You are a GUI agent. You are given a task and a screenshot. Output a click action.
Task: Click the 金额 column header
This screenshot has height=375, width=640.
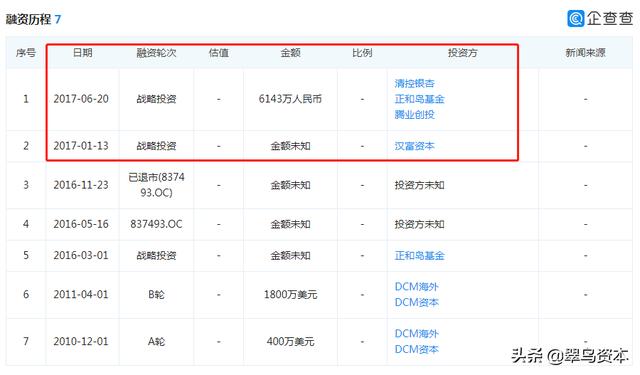[x=291, y=53]
